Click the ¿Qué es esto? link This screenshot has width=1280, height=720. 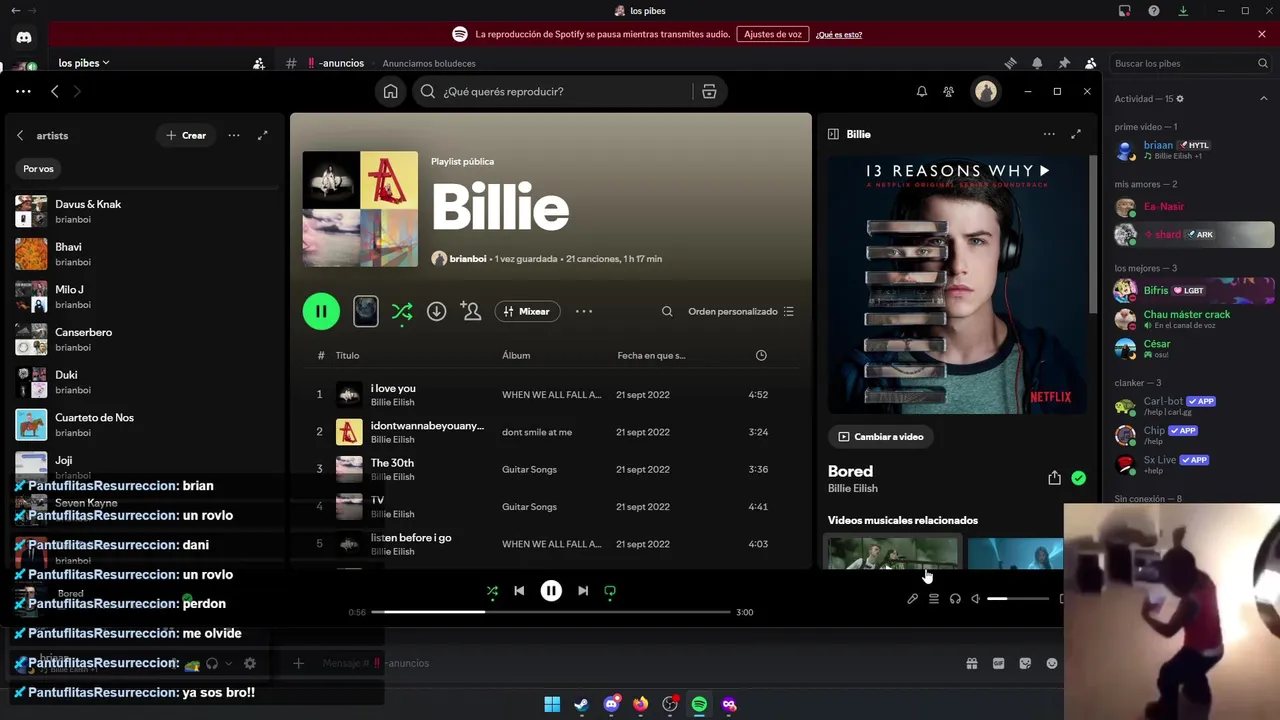pyautogui.click(x=839, y=34)
